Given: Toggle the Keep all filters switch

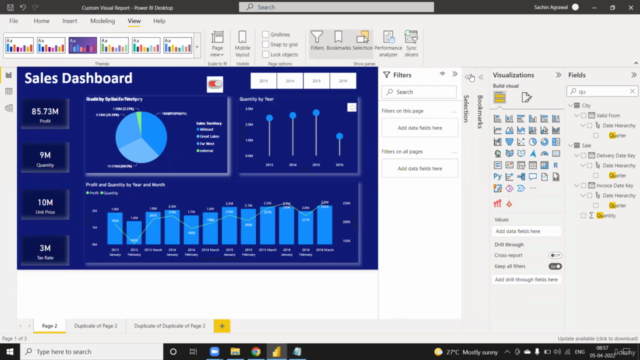Looking at the screenshot, I should pyautogui.click(x=555, y=267).
